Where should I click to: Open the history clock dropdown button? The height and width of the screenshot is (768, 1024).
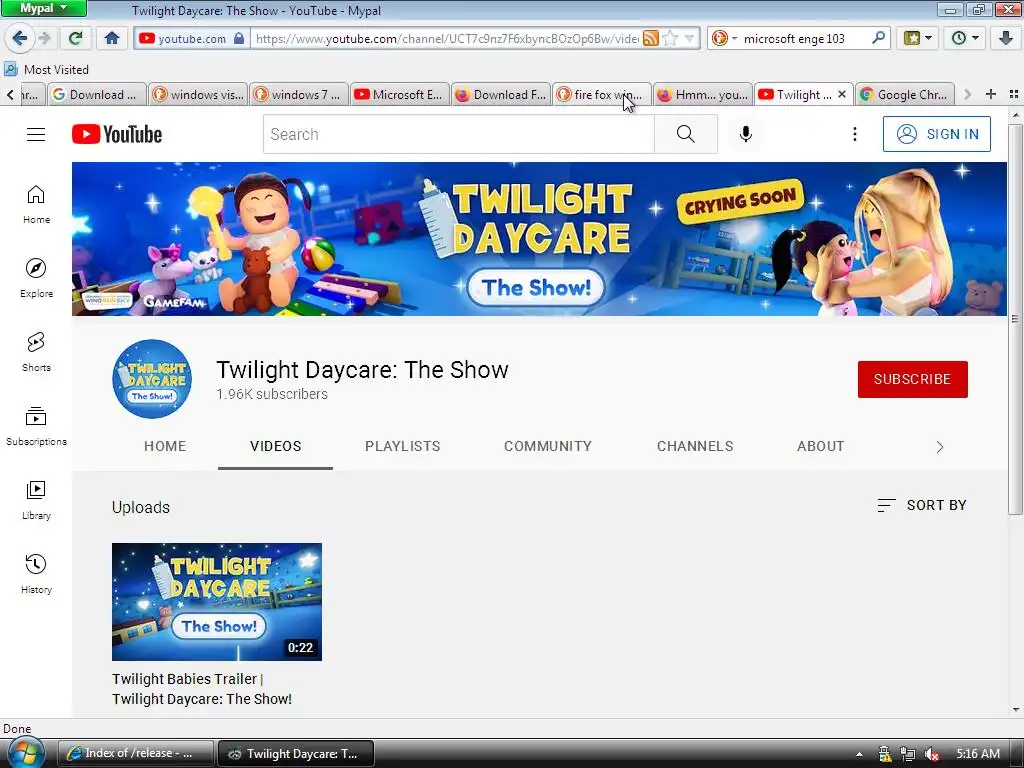click(965, 38)
